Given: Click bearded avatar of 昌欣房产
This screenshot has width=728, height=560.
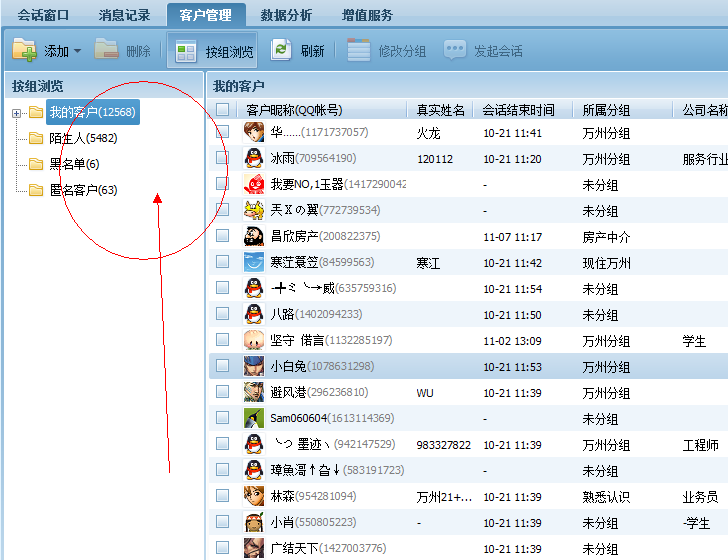Looking at the screenshot, I should coord(254,236).
